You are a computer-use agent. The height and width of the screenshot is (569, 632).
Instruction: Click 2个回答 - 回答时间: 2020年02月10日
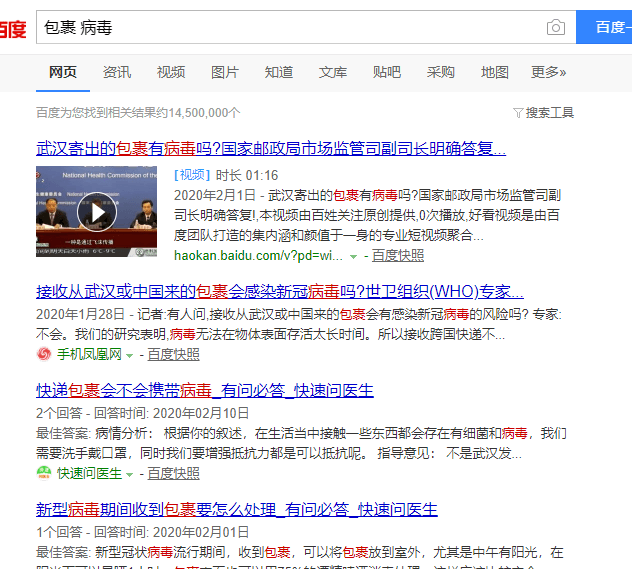(143, 413)
